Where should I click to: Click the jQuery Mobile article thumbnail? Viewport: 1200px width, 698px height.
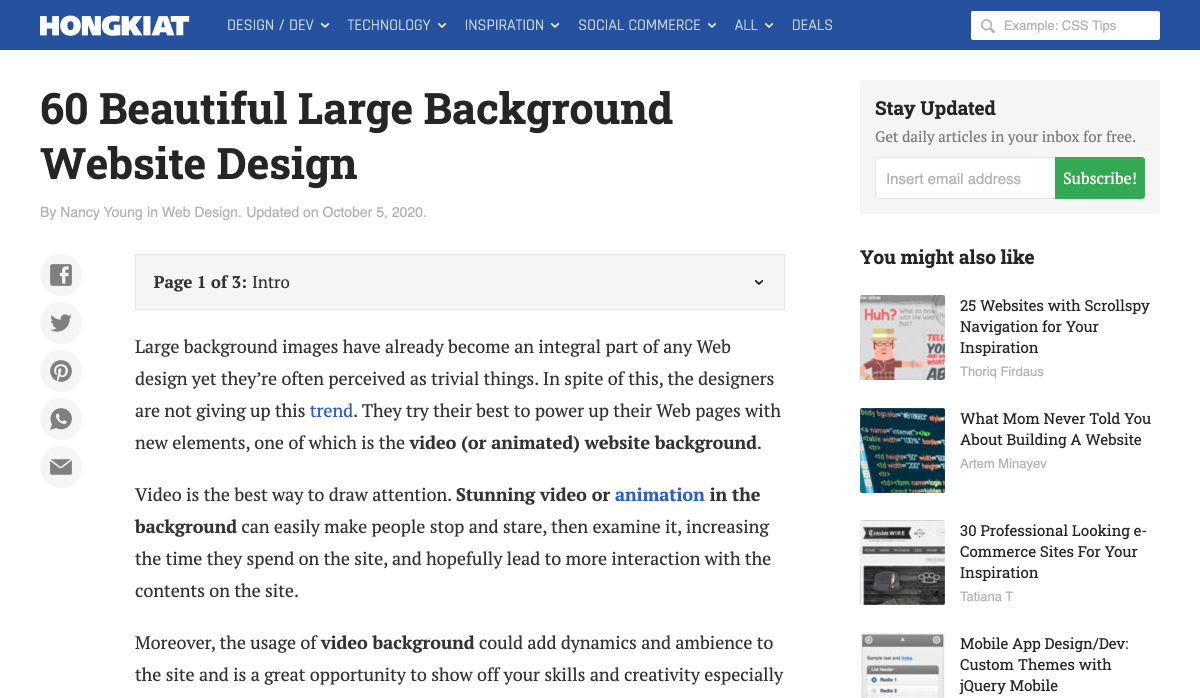[902, 666]
